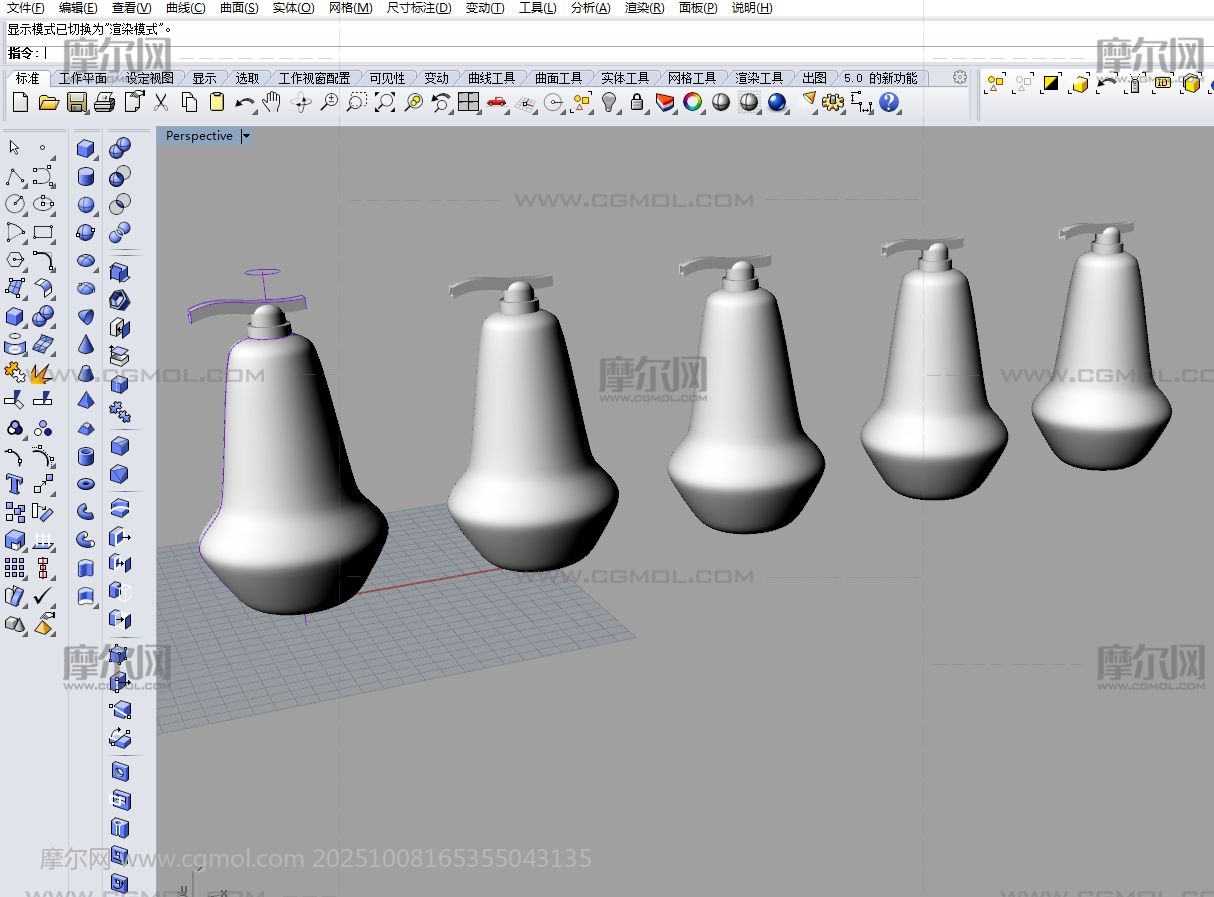Screen dimensions: 1214x897
Task: Open the Perspective viewport dropdown arrow
Action: [x=246, y=136]
